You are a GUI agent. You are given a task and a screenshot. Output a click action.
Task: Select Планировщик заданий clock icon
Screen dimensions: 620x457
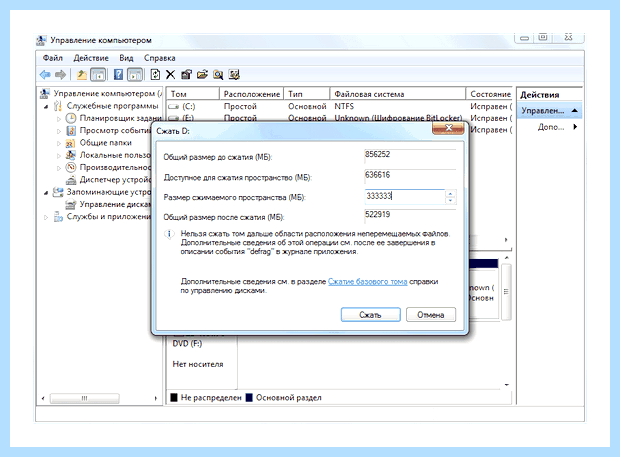70,118
